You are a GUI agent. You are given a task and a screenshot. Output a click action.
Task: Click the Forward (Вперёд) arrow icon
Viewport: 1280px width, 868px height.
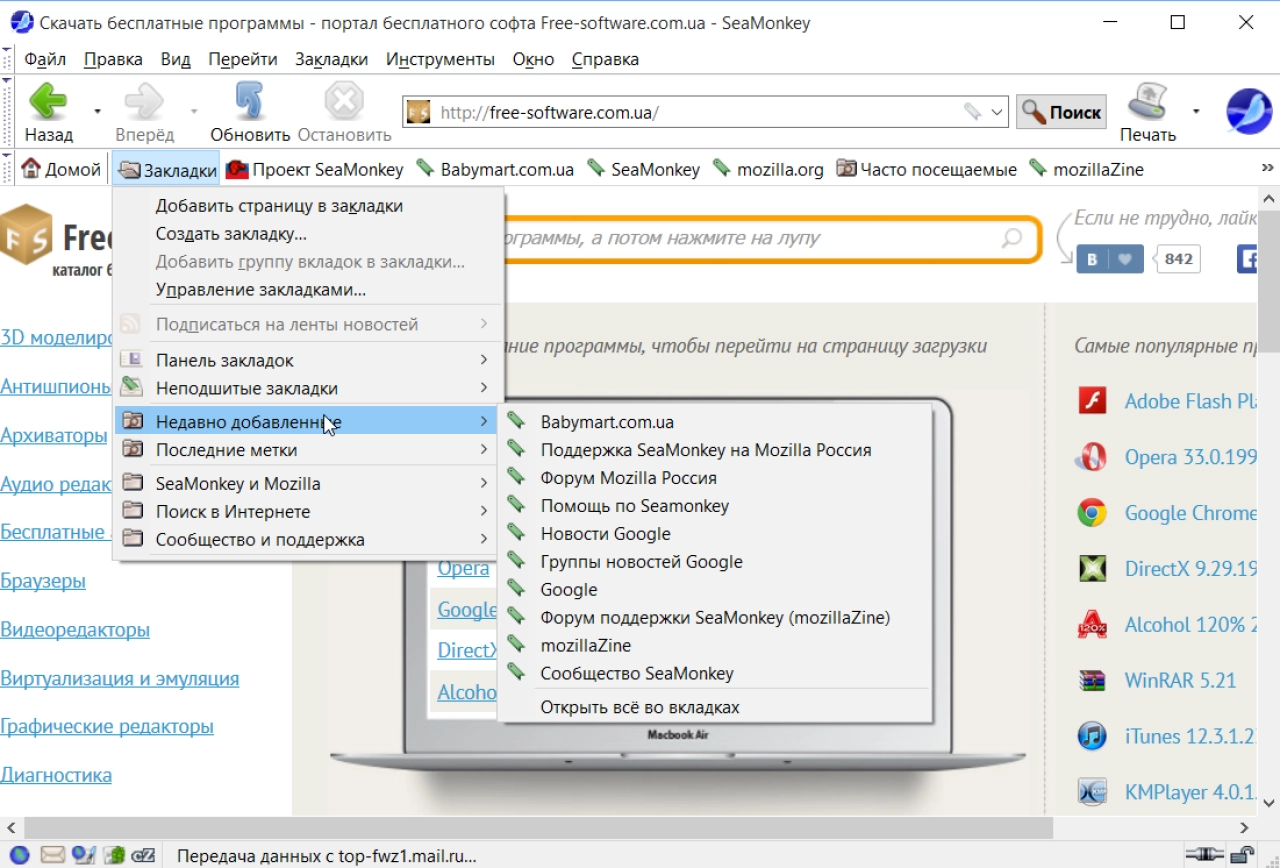tap(144, 103)
